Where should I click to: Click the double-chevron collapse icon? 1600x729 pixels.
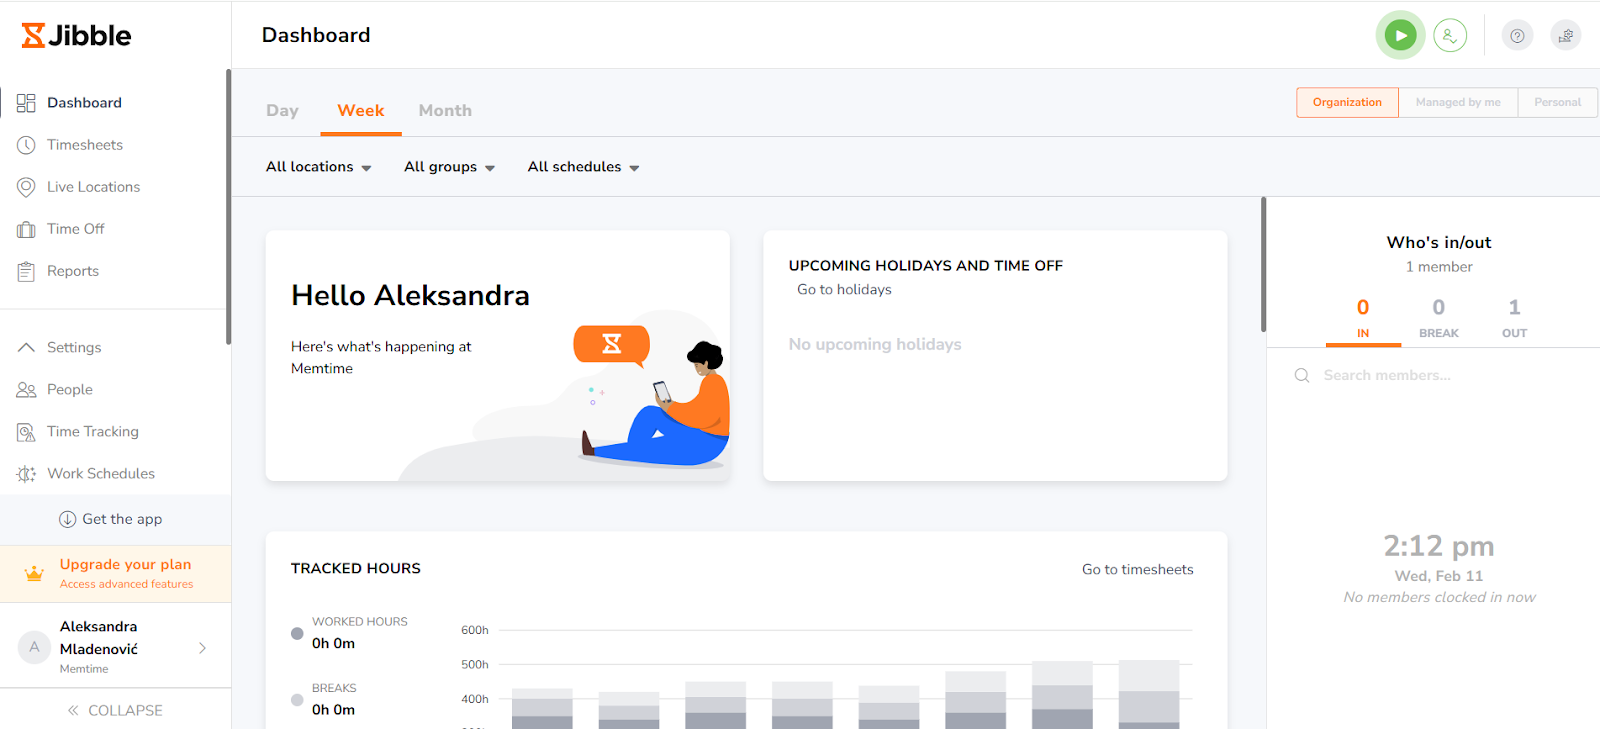(73, 710)
